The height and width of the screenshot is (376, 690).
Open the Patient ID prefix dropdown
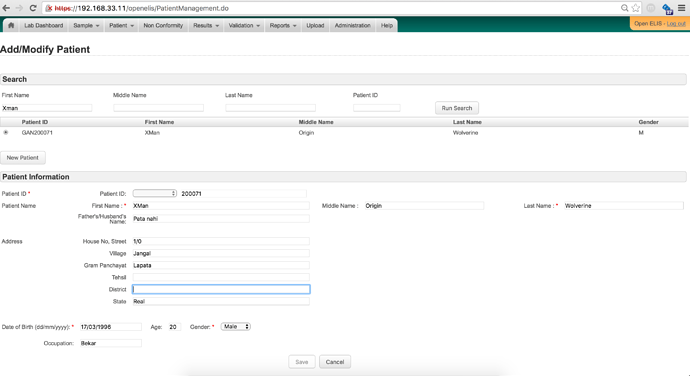155,193
